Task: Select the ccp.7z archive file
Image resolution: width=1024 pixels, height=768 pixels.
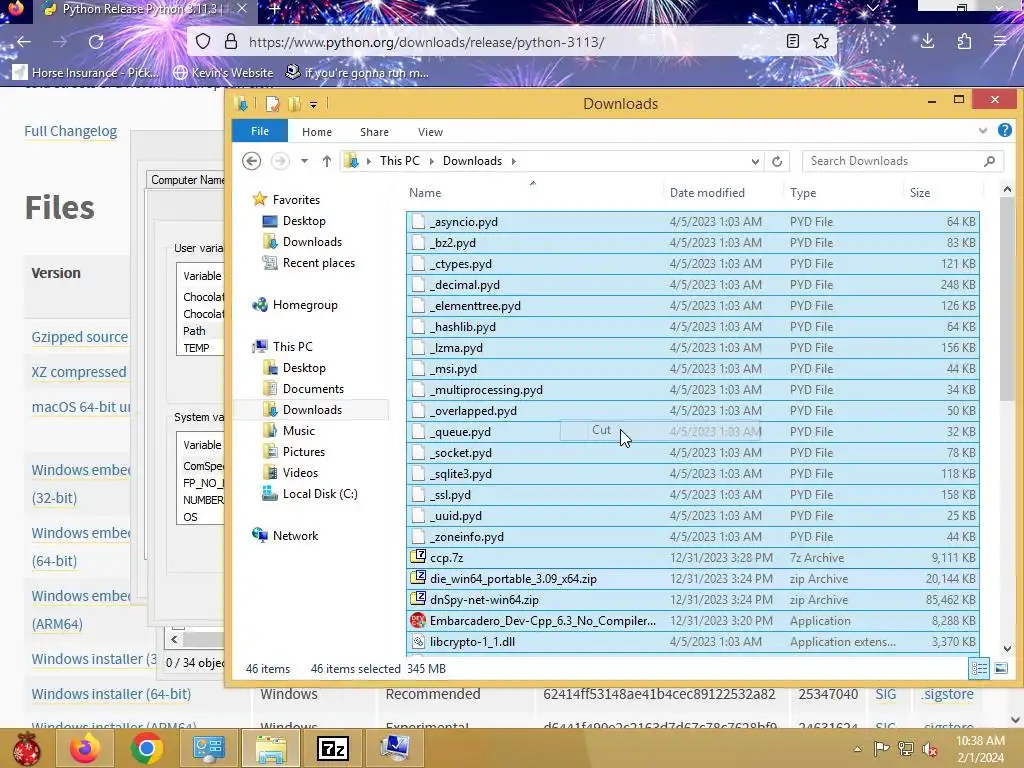Action: click(x=692, y=558)
